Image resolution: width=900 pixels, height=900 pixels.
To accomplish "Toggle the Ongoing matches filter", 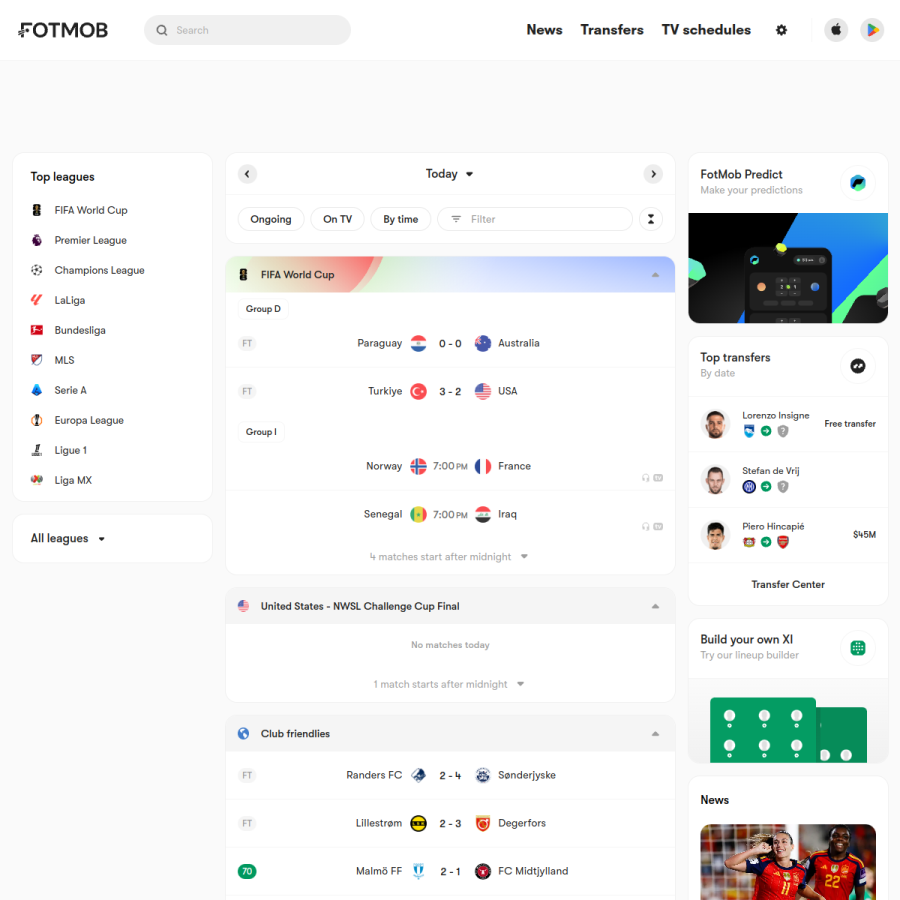I will [x=271, y=219].
